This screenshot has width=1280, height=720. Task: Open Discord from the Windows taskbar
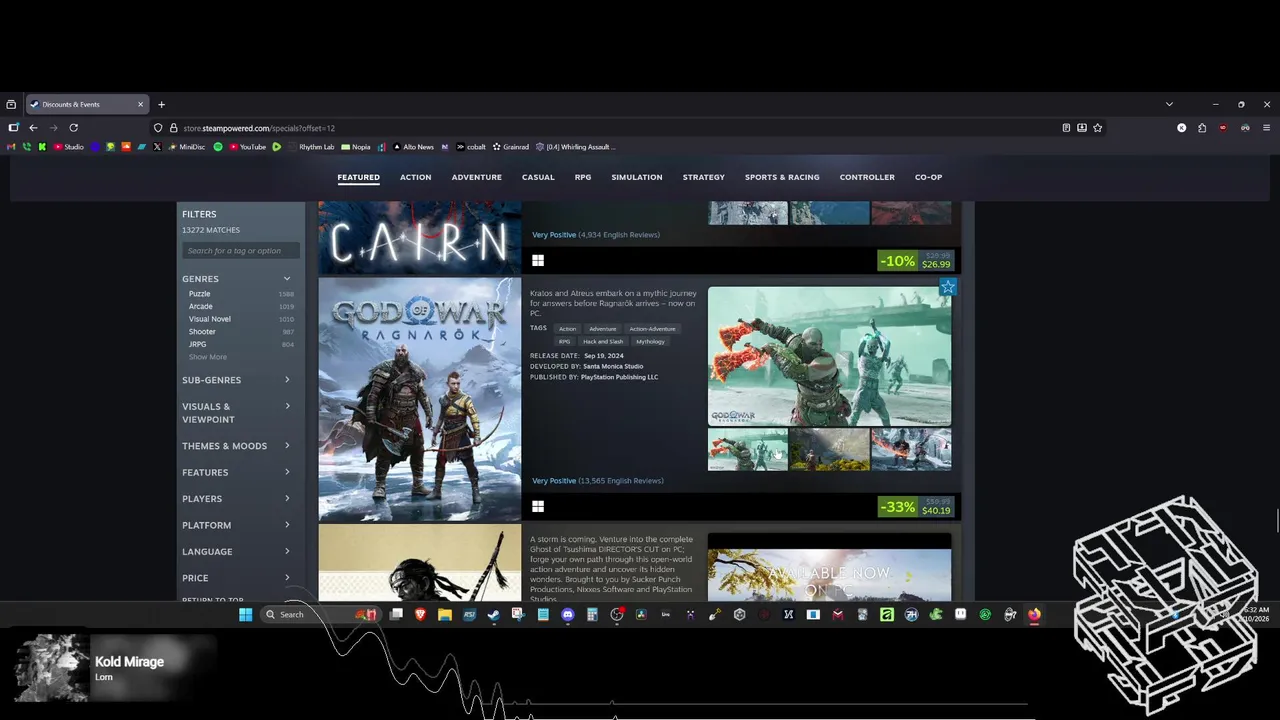[568, 615]
